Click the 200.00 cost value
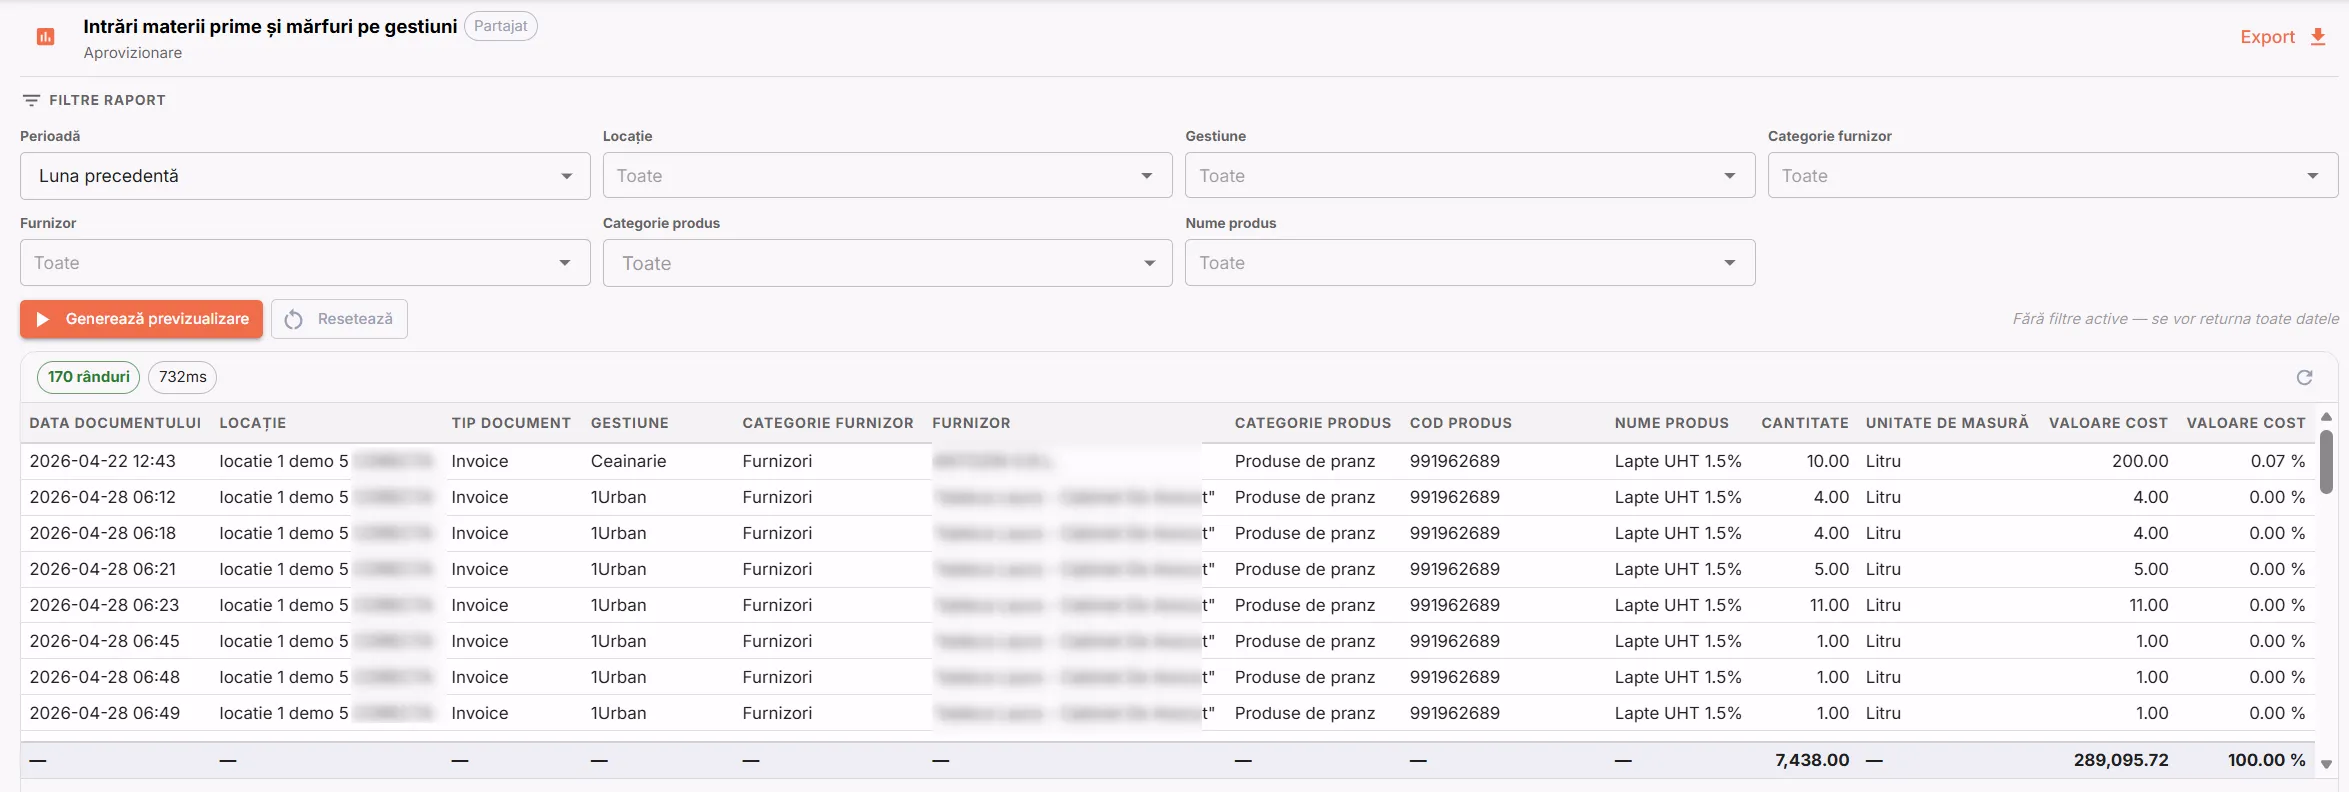This screenshot has width=2349, height=792. point(2140,461)
